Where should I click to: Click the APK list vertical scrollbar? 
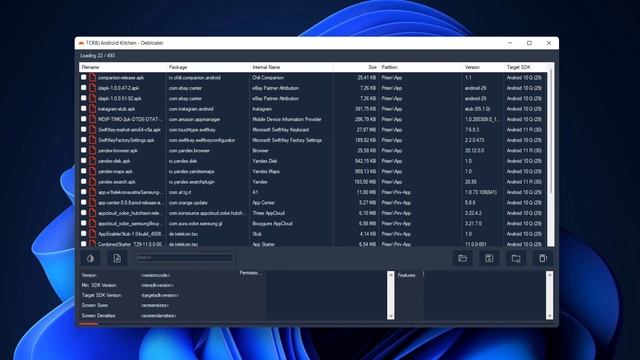click(x=551, y=155)
